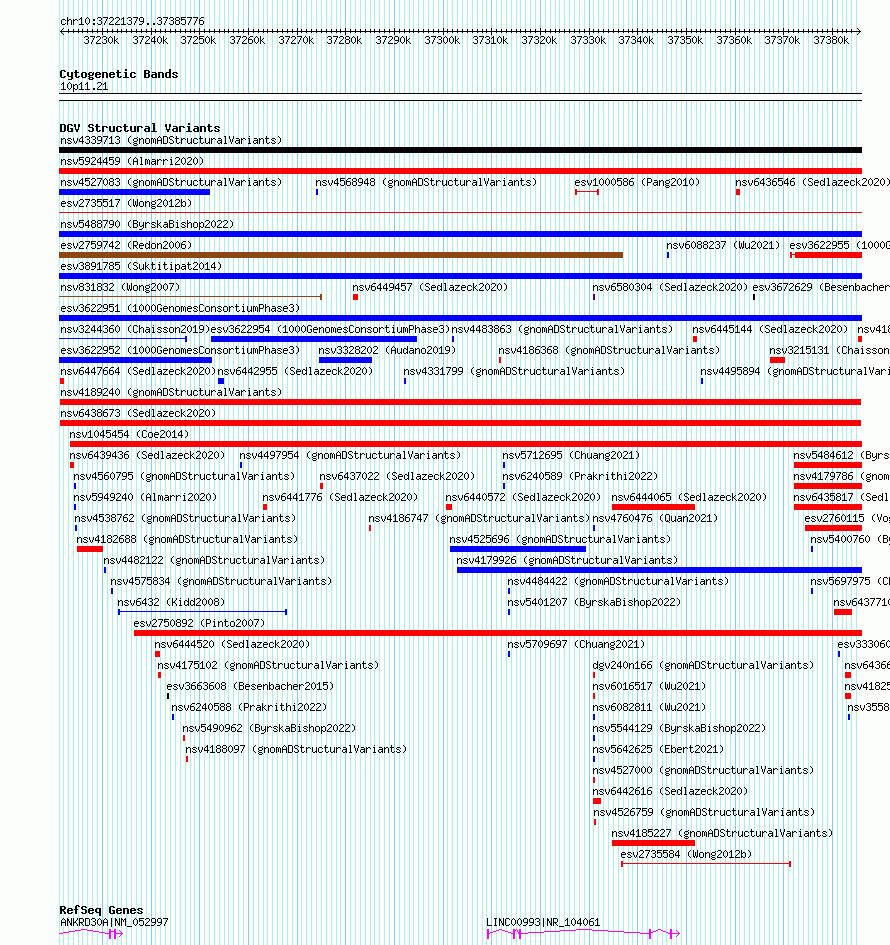
Task: Select the nsv6432 (Kidd2008) variant span
Action: (202, 612)
